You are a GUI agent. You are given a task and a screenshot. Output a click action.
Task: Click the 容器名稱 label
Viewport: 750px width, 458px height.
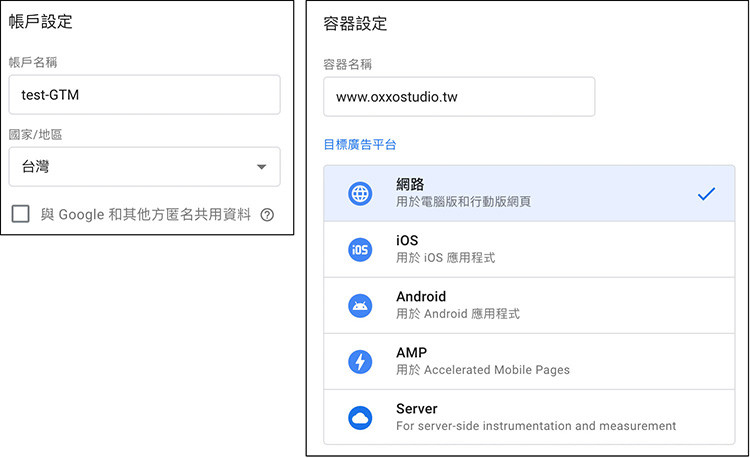pos(348,64)
